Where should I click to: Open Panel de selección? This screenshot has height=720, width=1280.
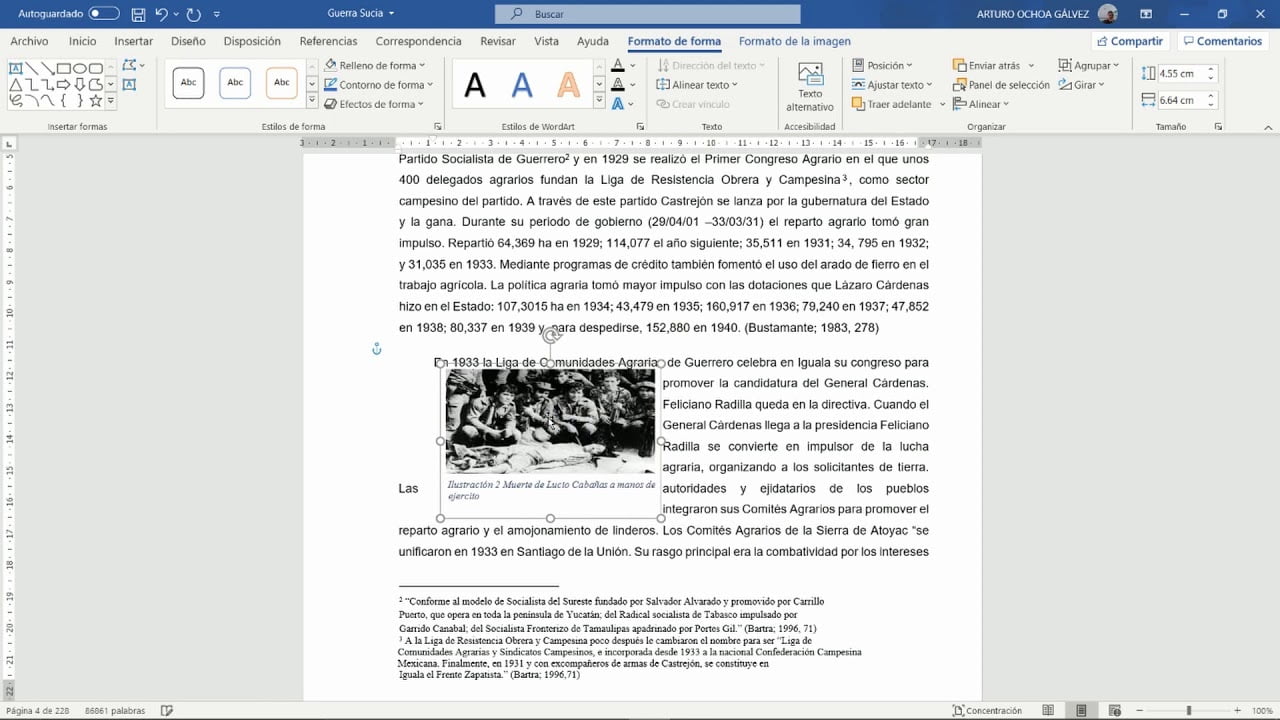(x=1001, y=85)
